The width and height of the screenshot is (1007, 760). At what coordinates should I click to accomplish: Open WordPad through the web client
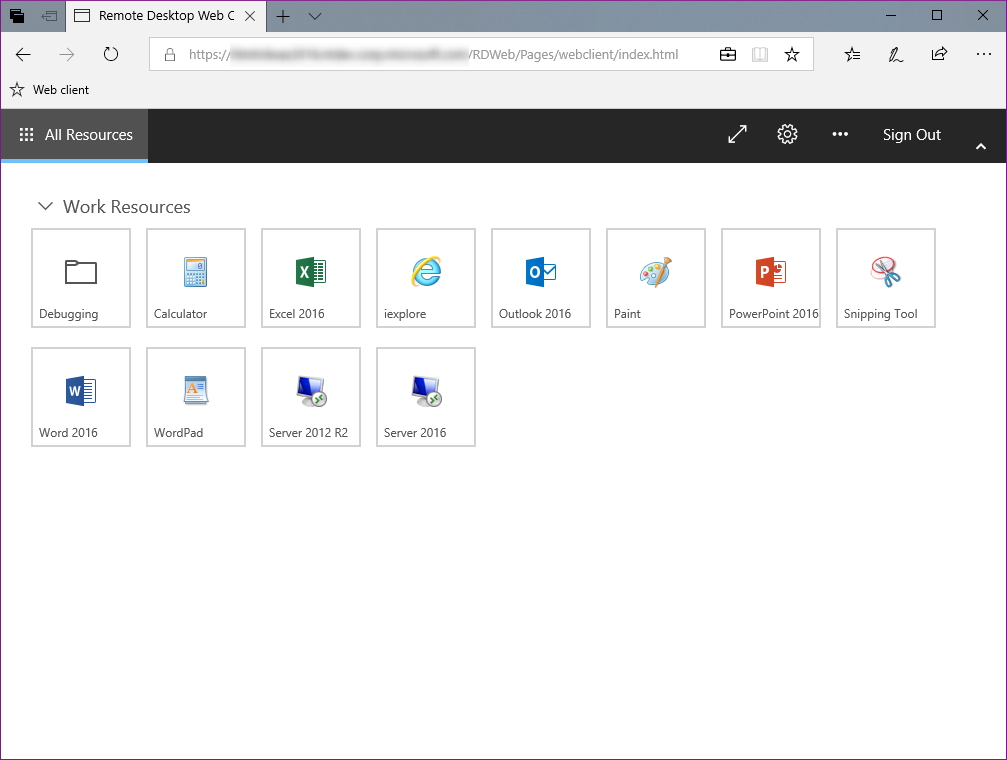click(x=195, y=396)
